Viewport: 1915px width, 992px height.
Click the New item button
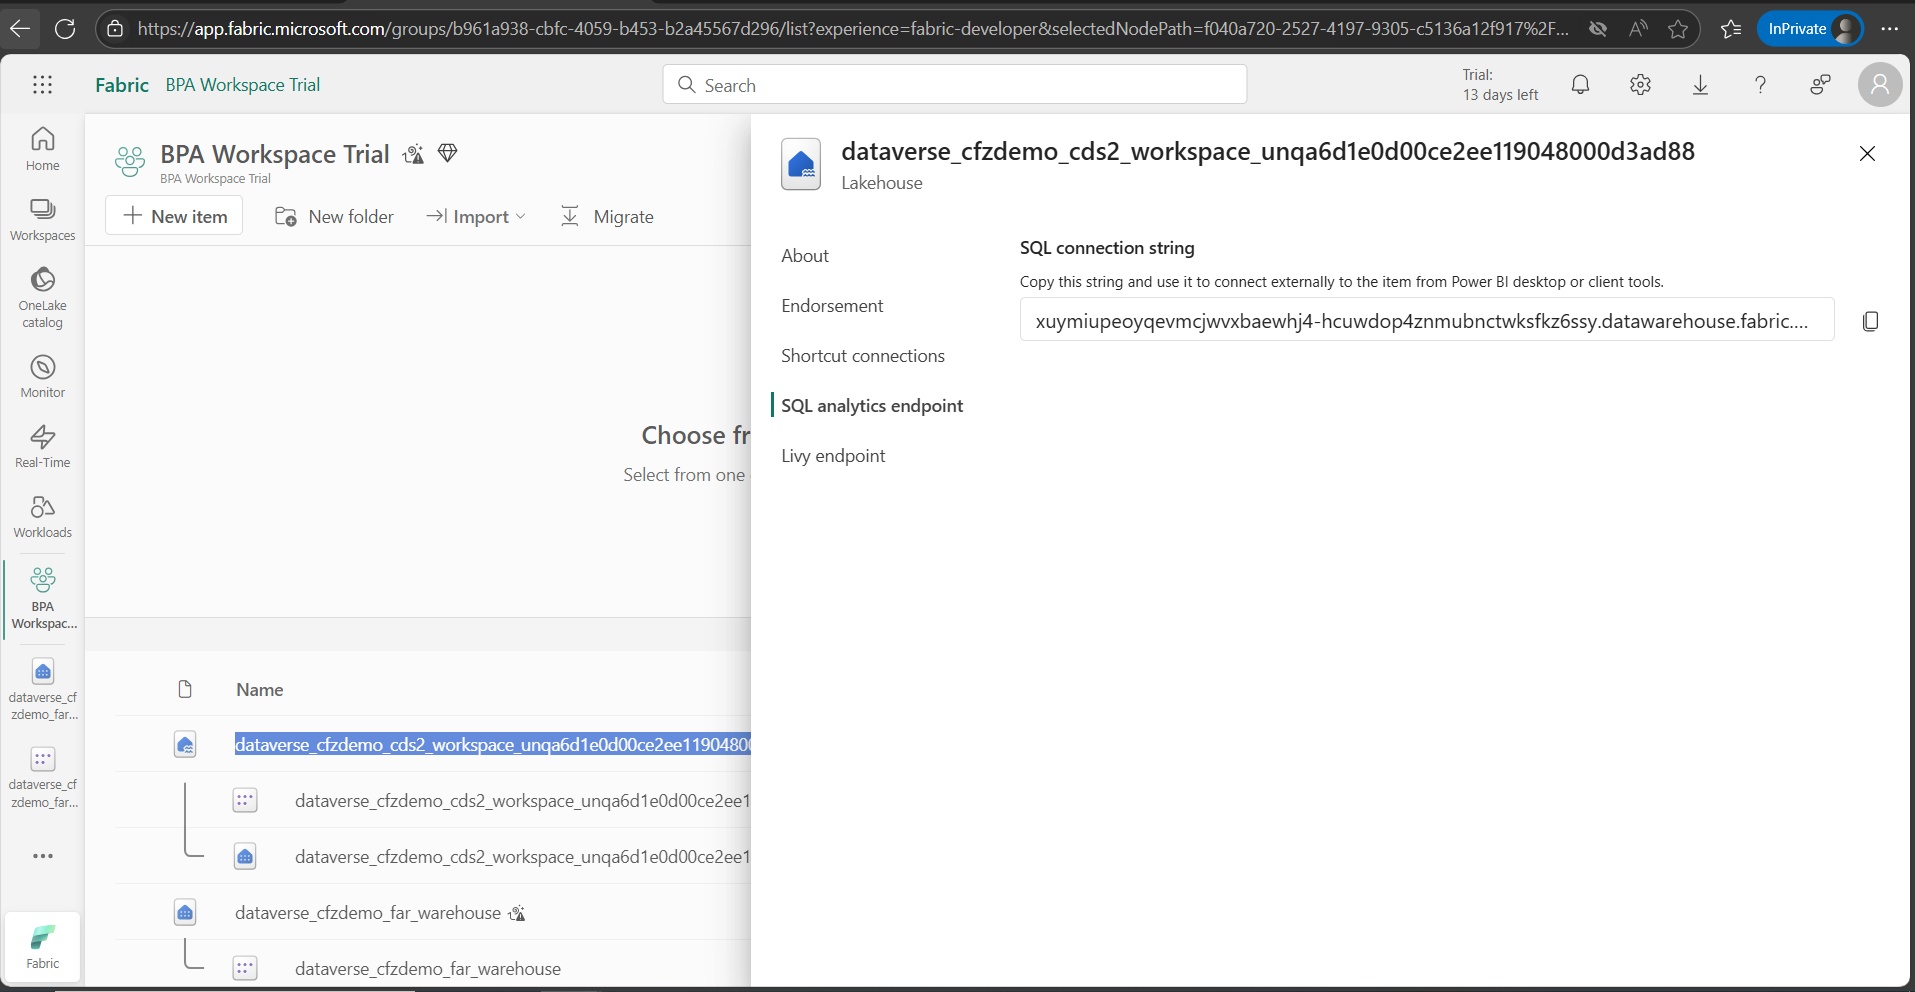click(175, 217)
